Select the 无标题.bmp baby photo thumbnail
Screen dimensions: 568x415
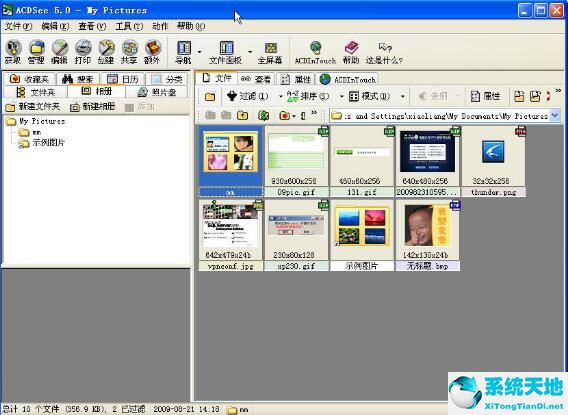(x=427, y=235)
